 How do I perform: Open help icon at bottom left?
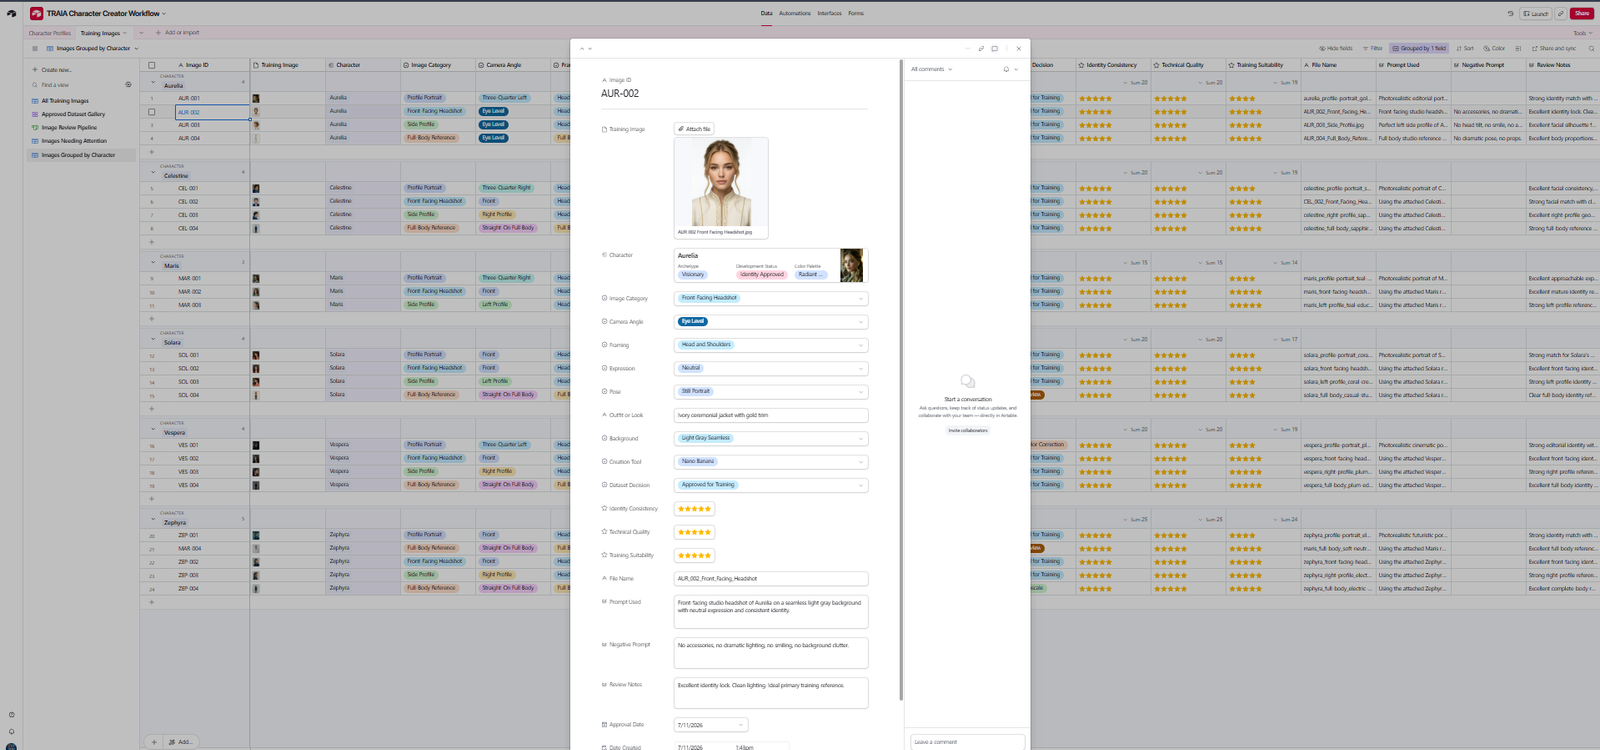coord(11,715)
